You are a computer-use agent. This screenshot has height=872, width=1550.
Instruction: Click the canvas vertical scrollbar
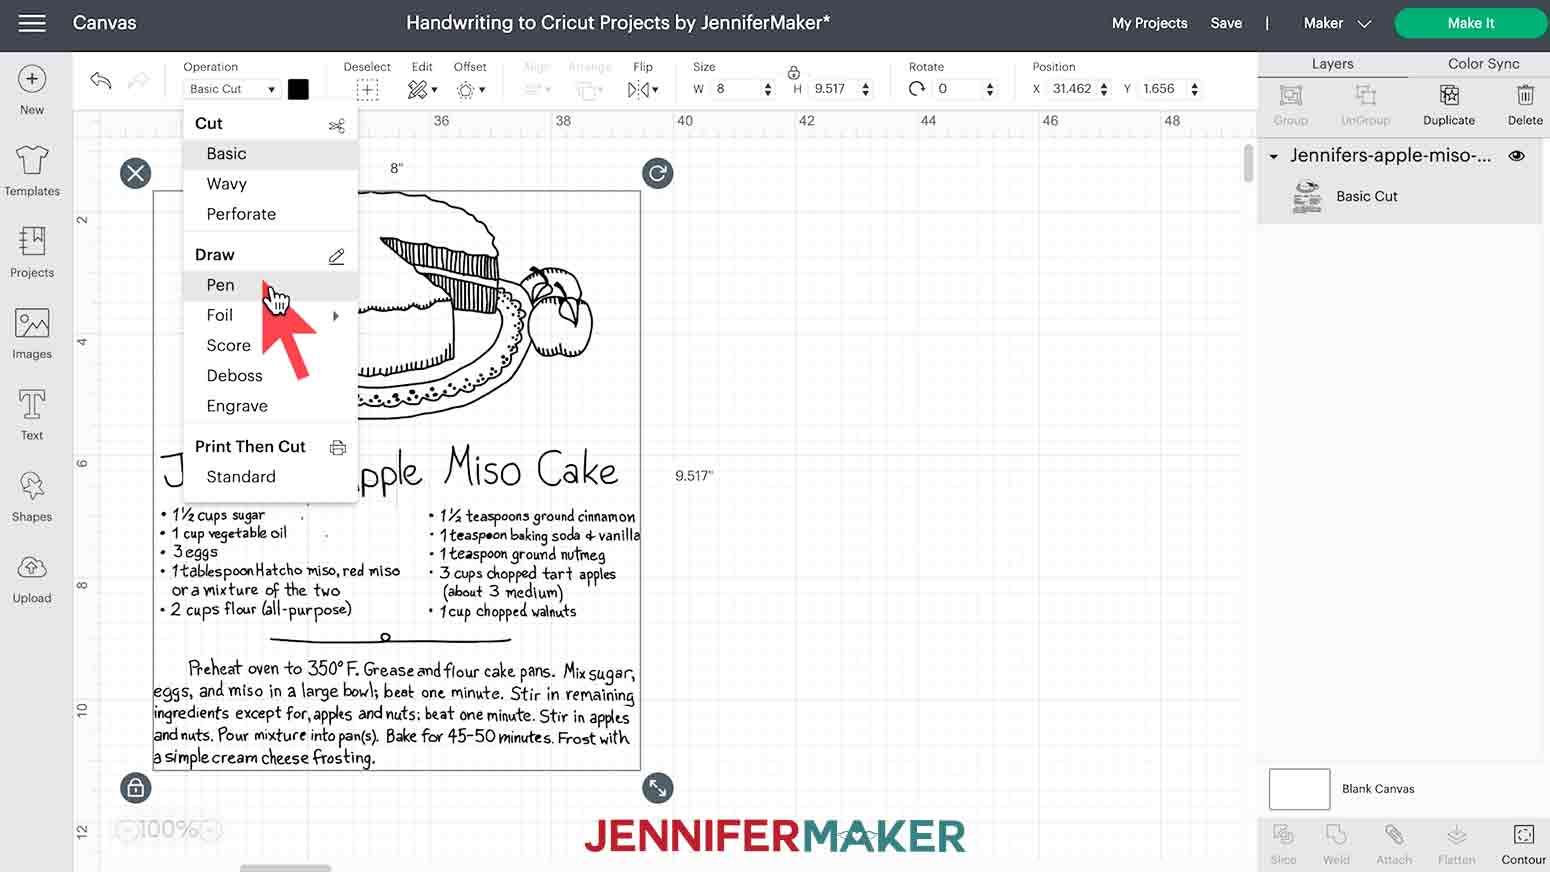[x=1248, y=164]
